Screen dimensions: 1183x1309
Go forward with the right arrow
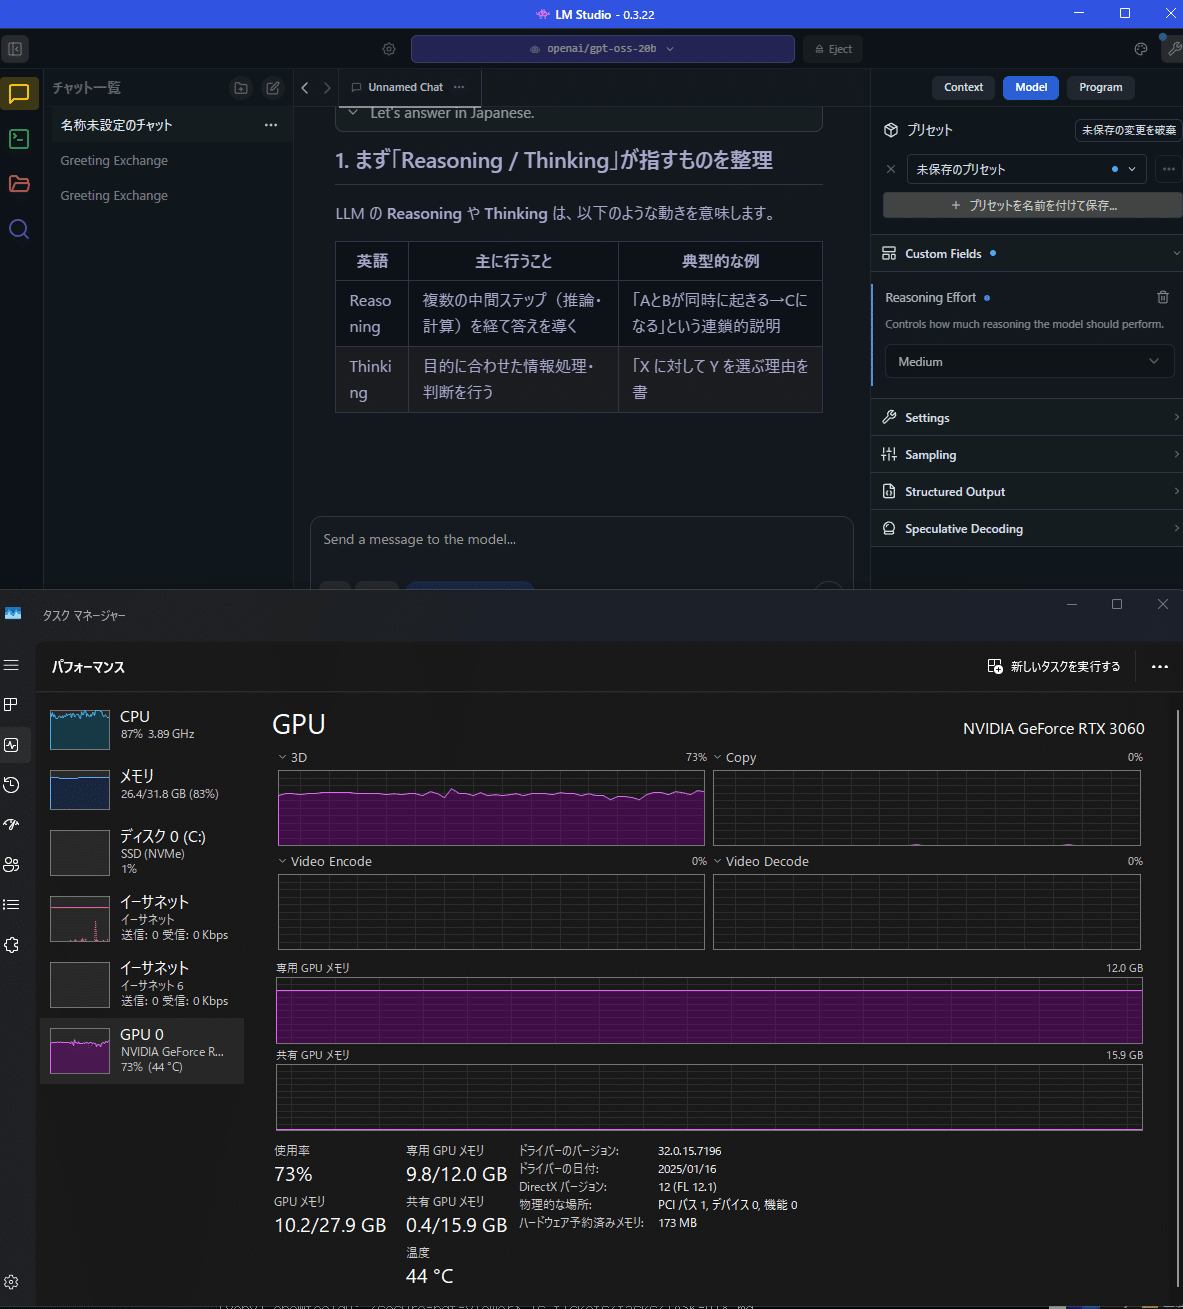click(327, 88)
